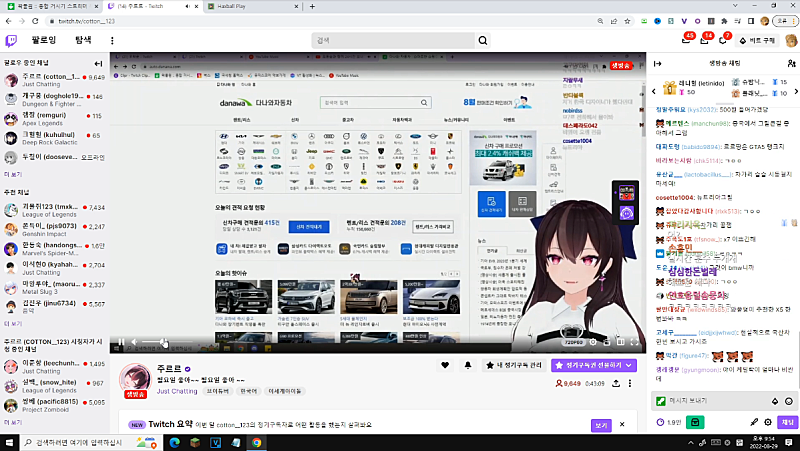800x451 pixels.
Task: Click the Twitch home logo
Action: (12, 40)
